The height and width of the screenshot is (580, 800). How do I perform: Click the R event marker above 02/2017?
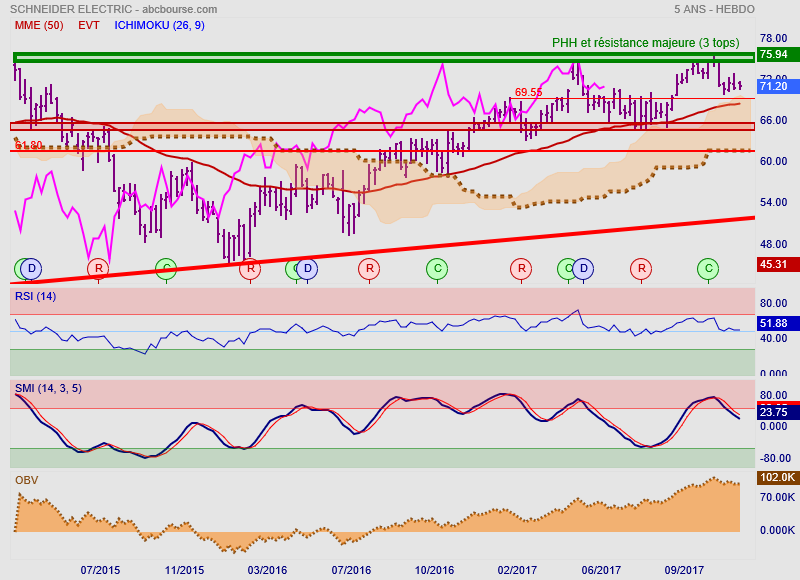tap(521, 268)
